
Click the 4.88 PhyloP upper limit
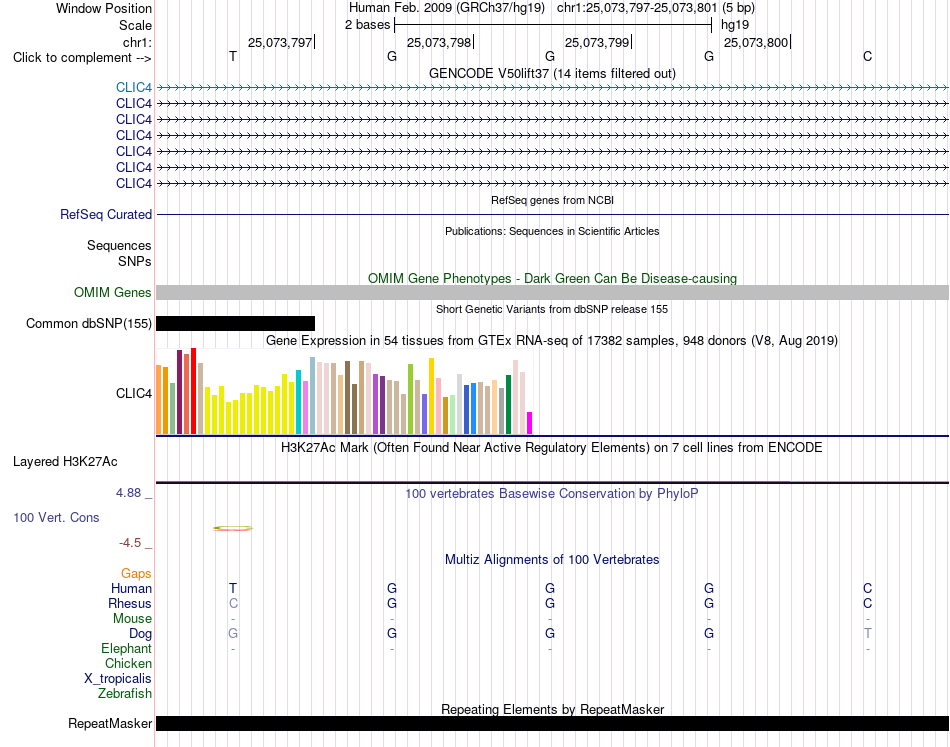[128, 493]
